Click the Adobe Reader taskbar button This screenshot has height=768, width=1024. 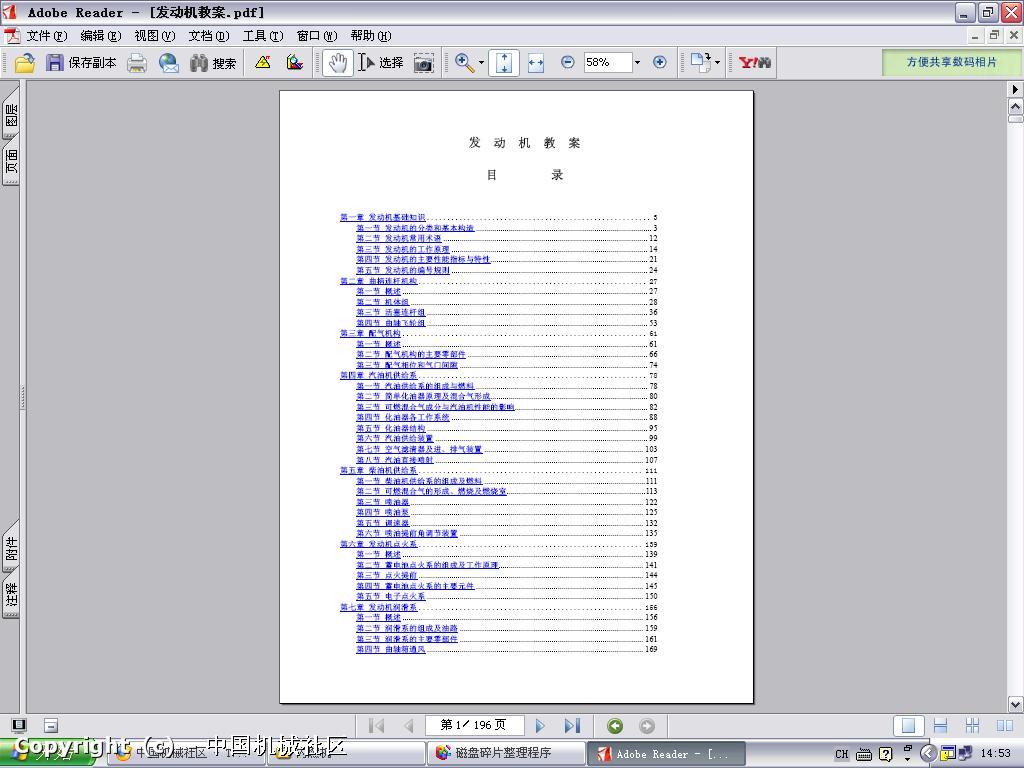point(665,754)
